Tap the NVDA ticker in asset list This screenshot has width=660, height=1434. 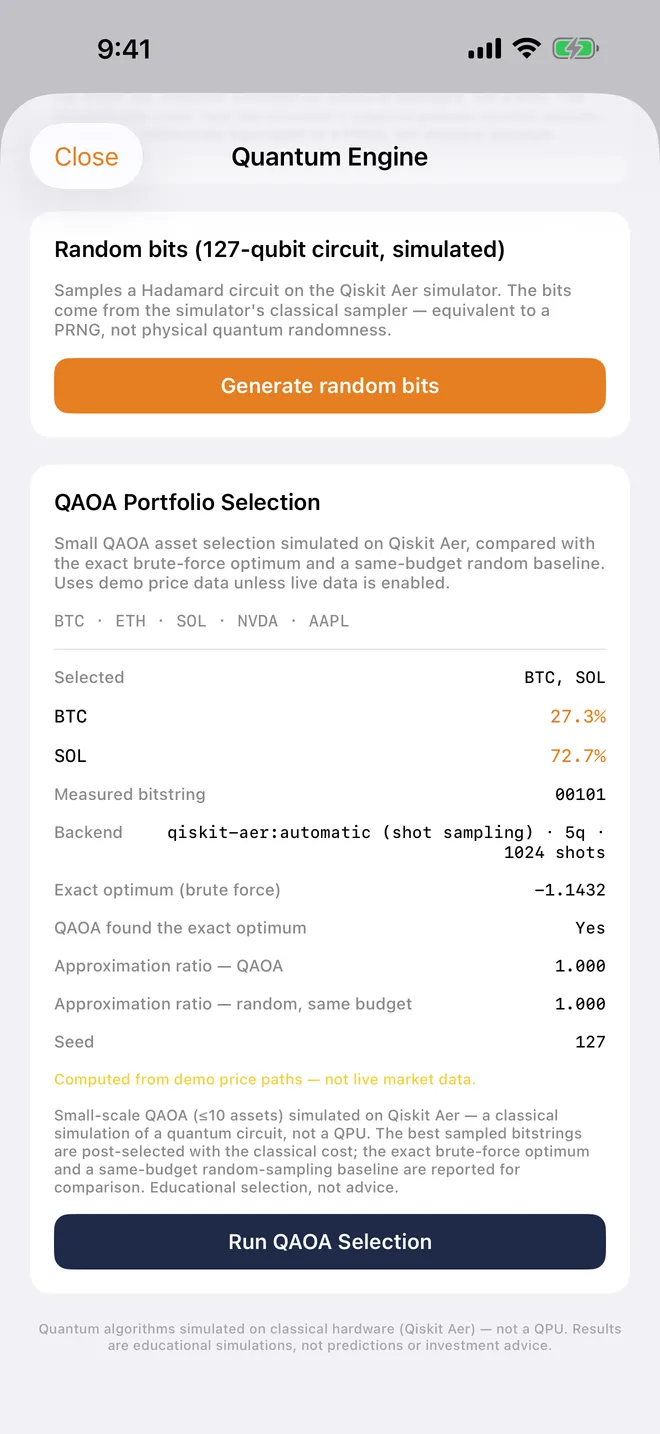[x=257, y=621]
